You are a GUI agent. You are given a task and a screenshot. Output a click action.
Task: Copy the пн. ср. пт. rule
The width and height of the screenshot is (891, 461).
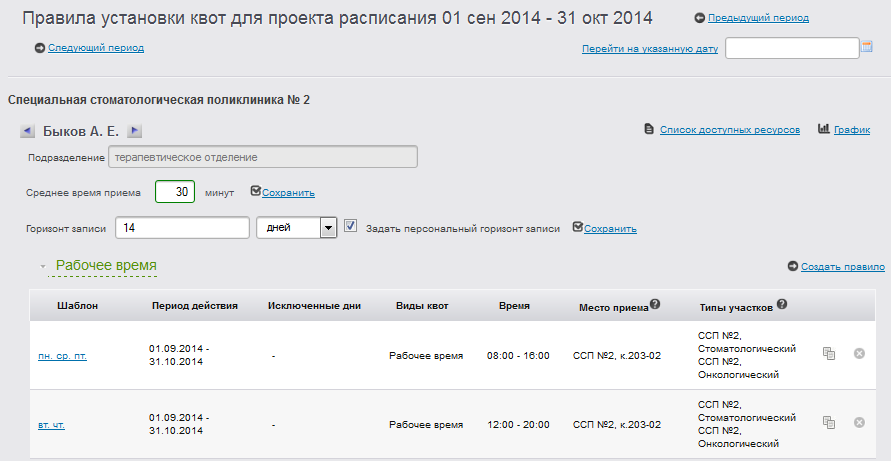pos(829,354)
